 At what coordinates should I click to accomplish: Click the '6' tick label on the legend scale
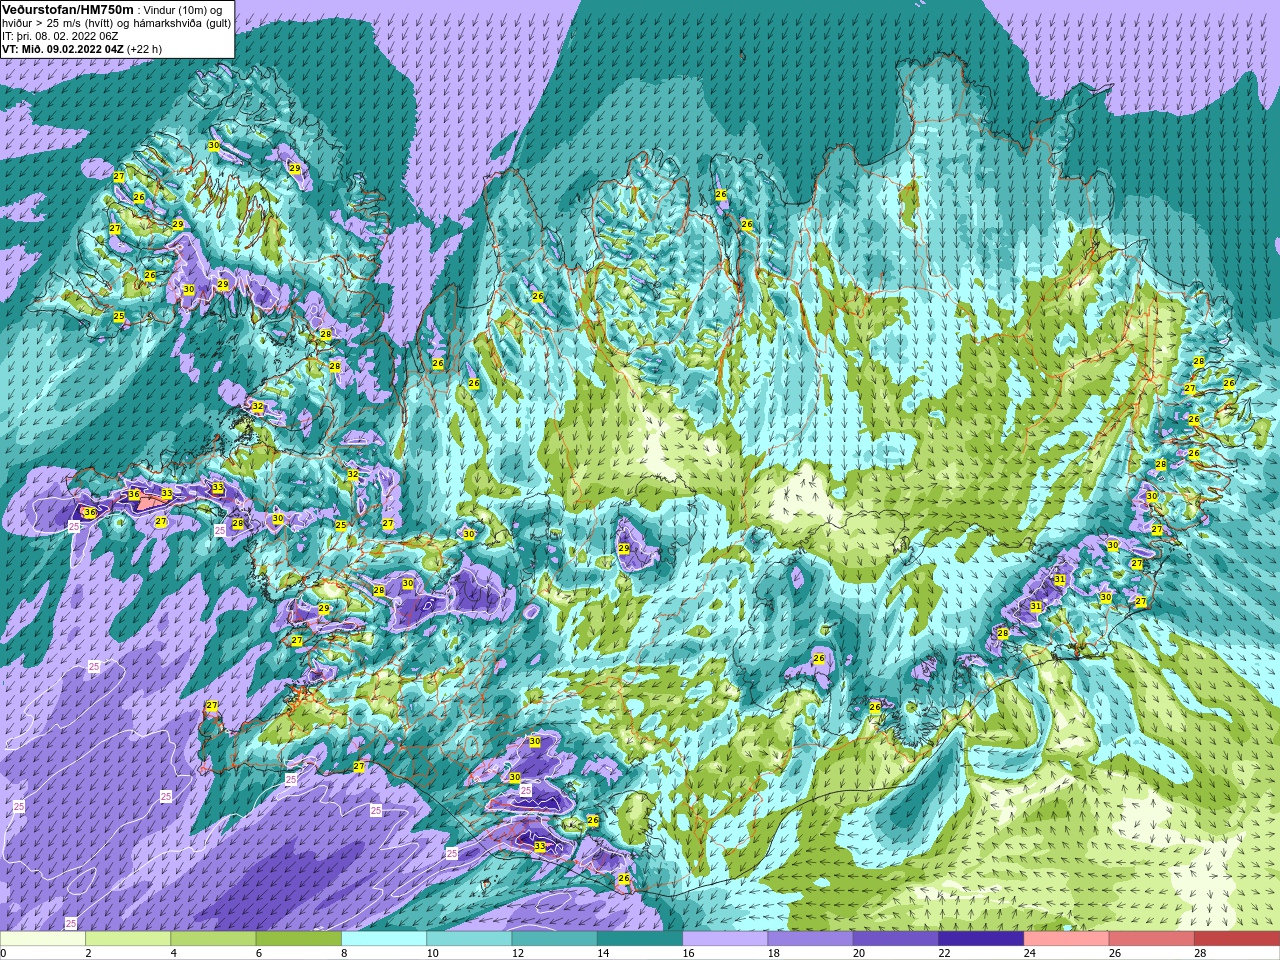tap(258, 953)
